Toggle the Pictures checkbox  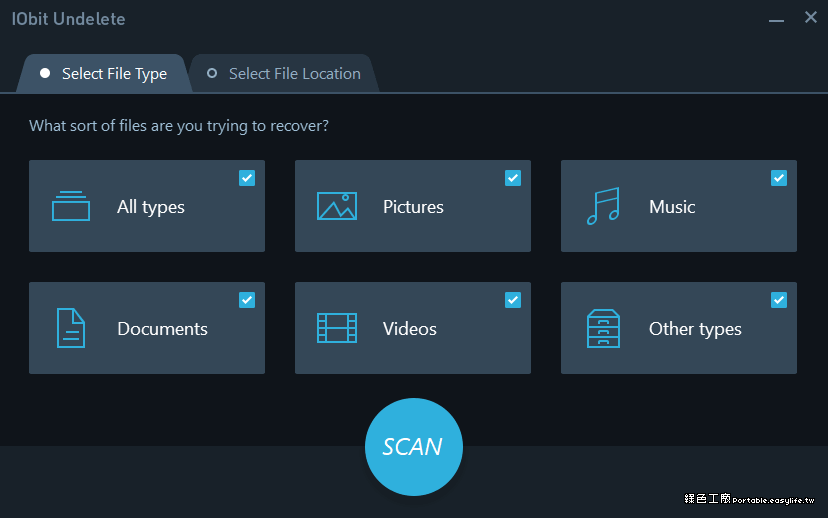tap(513, 178)
